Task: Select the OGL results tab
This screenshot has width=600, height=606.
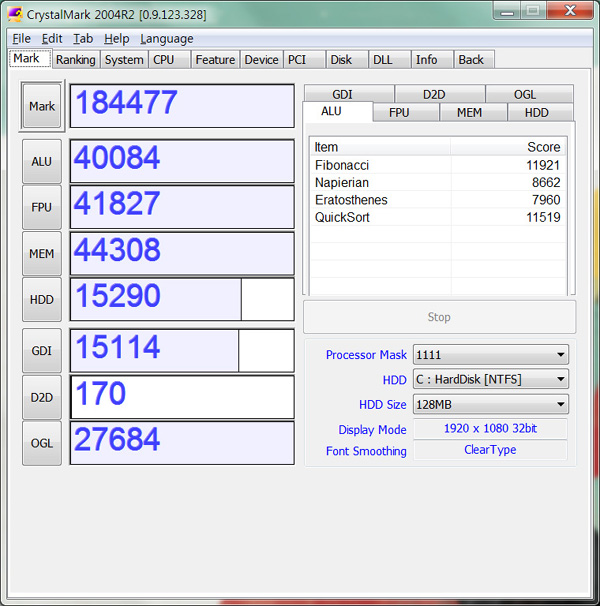Action: click(529, 94)
